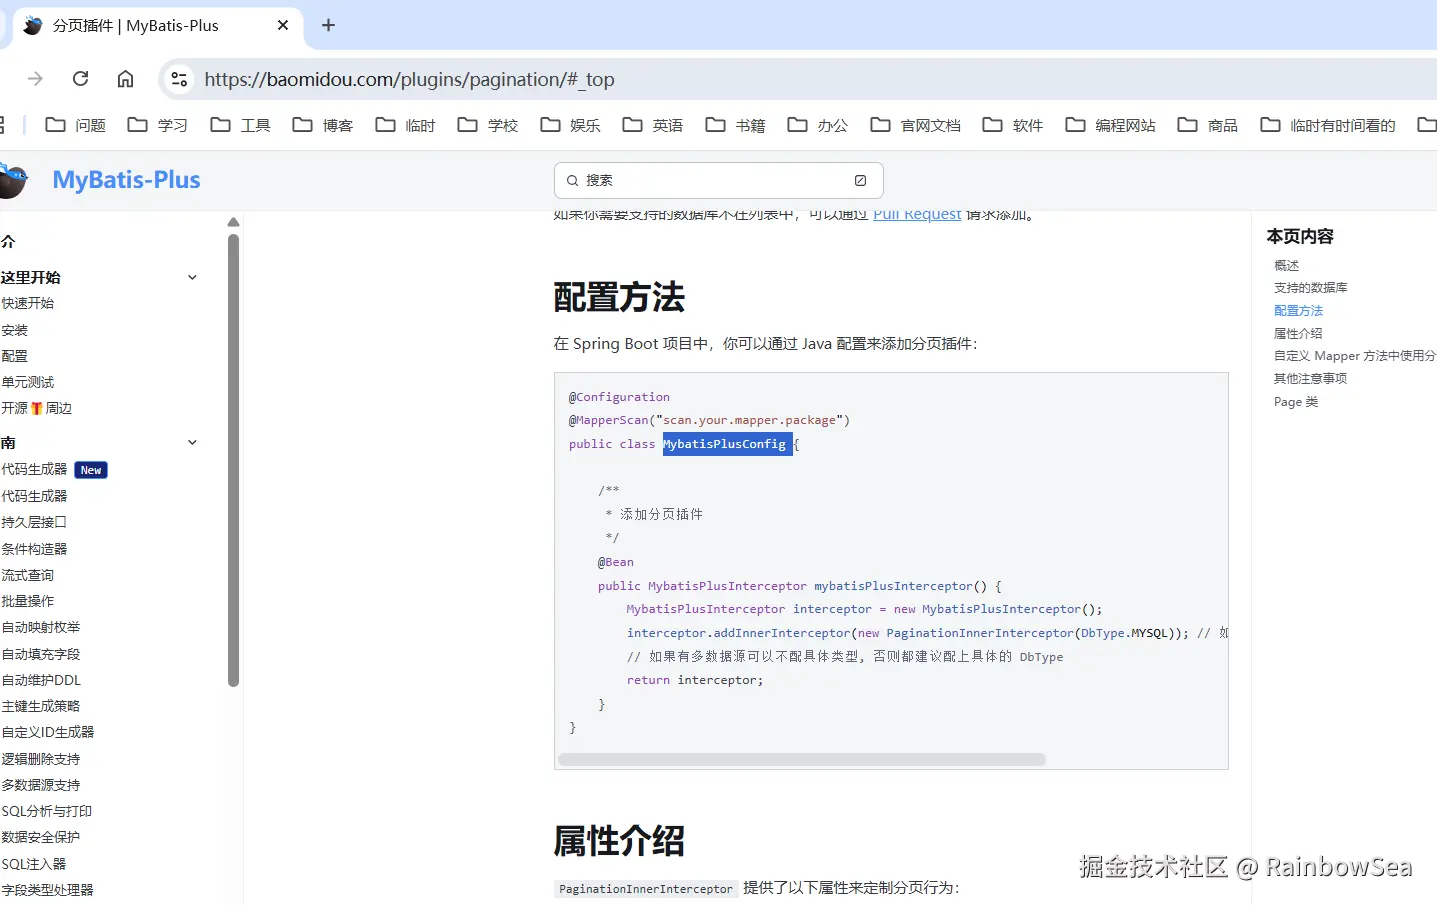Jump to 配置方法 in page contents

point(1298,310)
